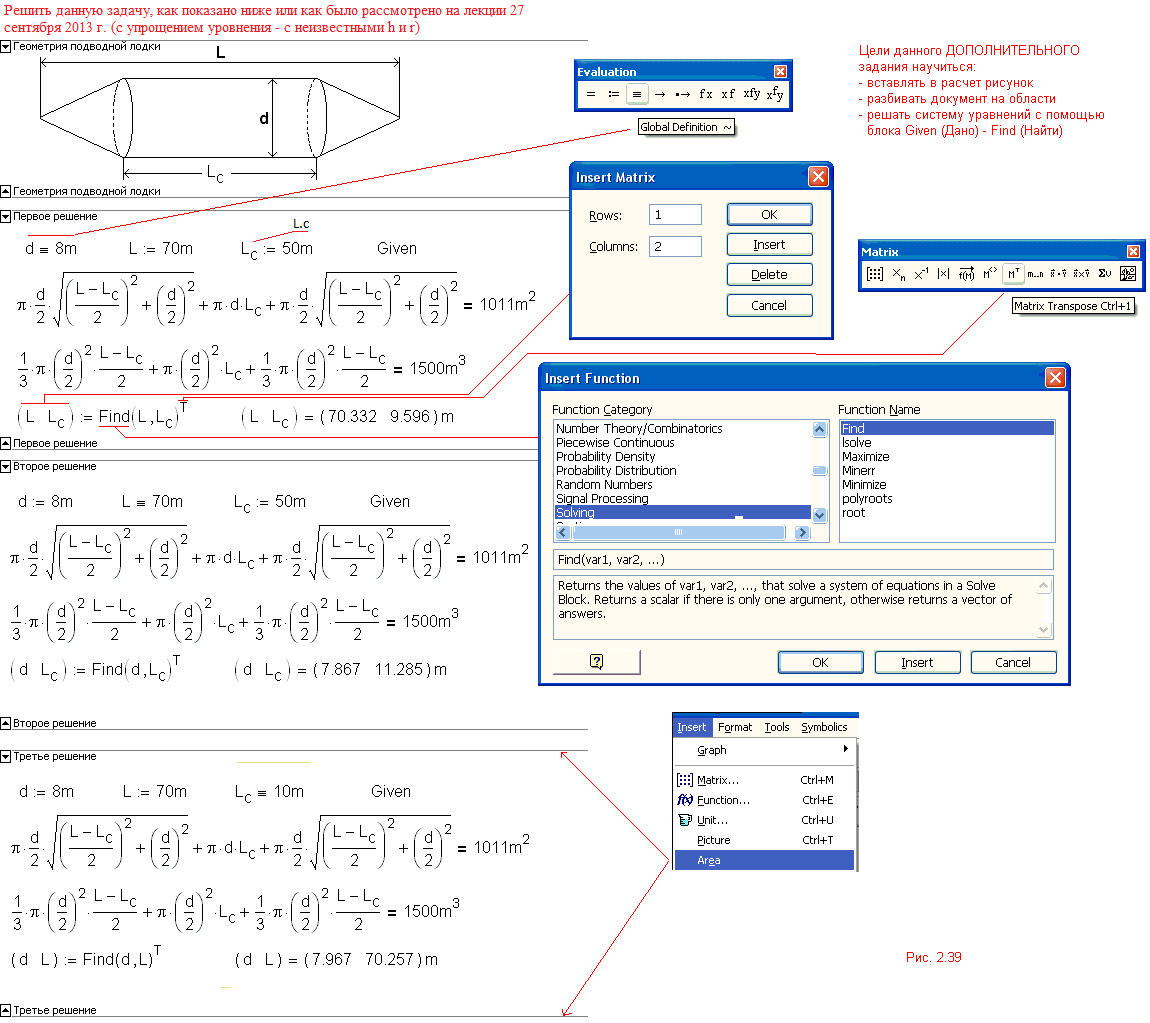Collapse the top 'Третье решение' area marker
The height and width of the screenshot is (1023, 1150).
6,756
